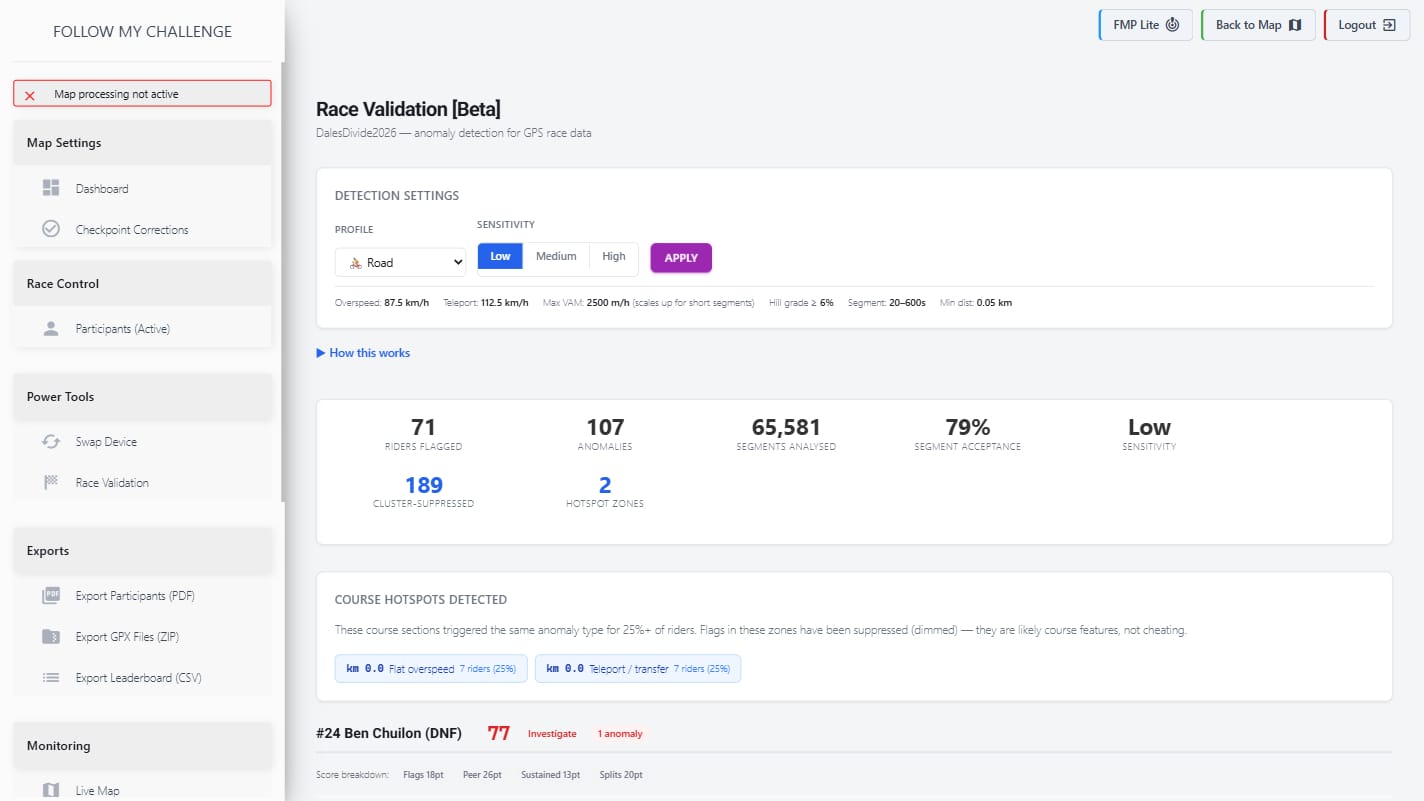Click the Logout button

(x=1366, y=25)
